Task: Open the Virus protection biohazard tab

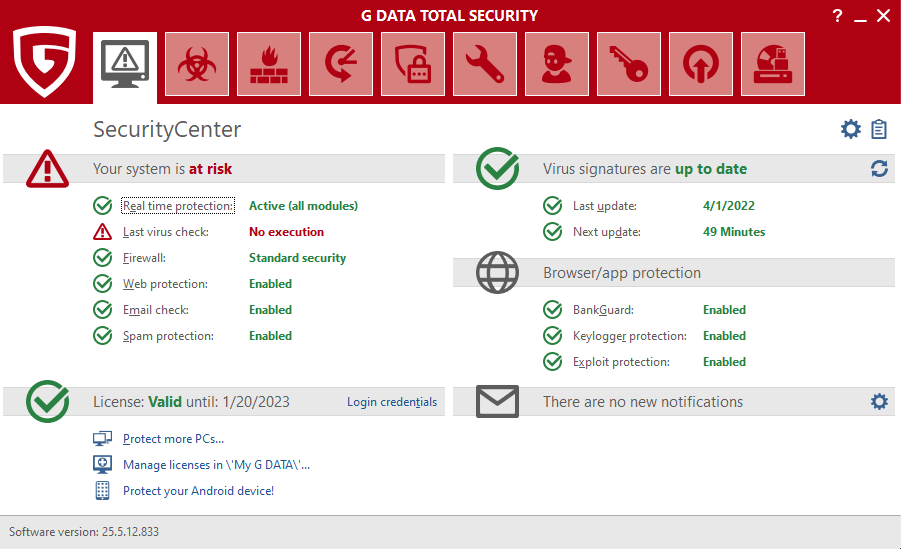Action: pos(197,65)
